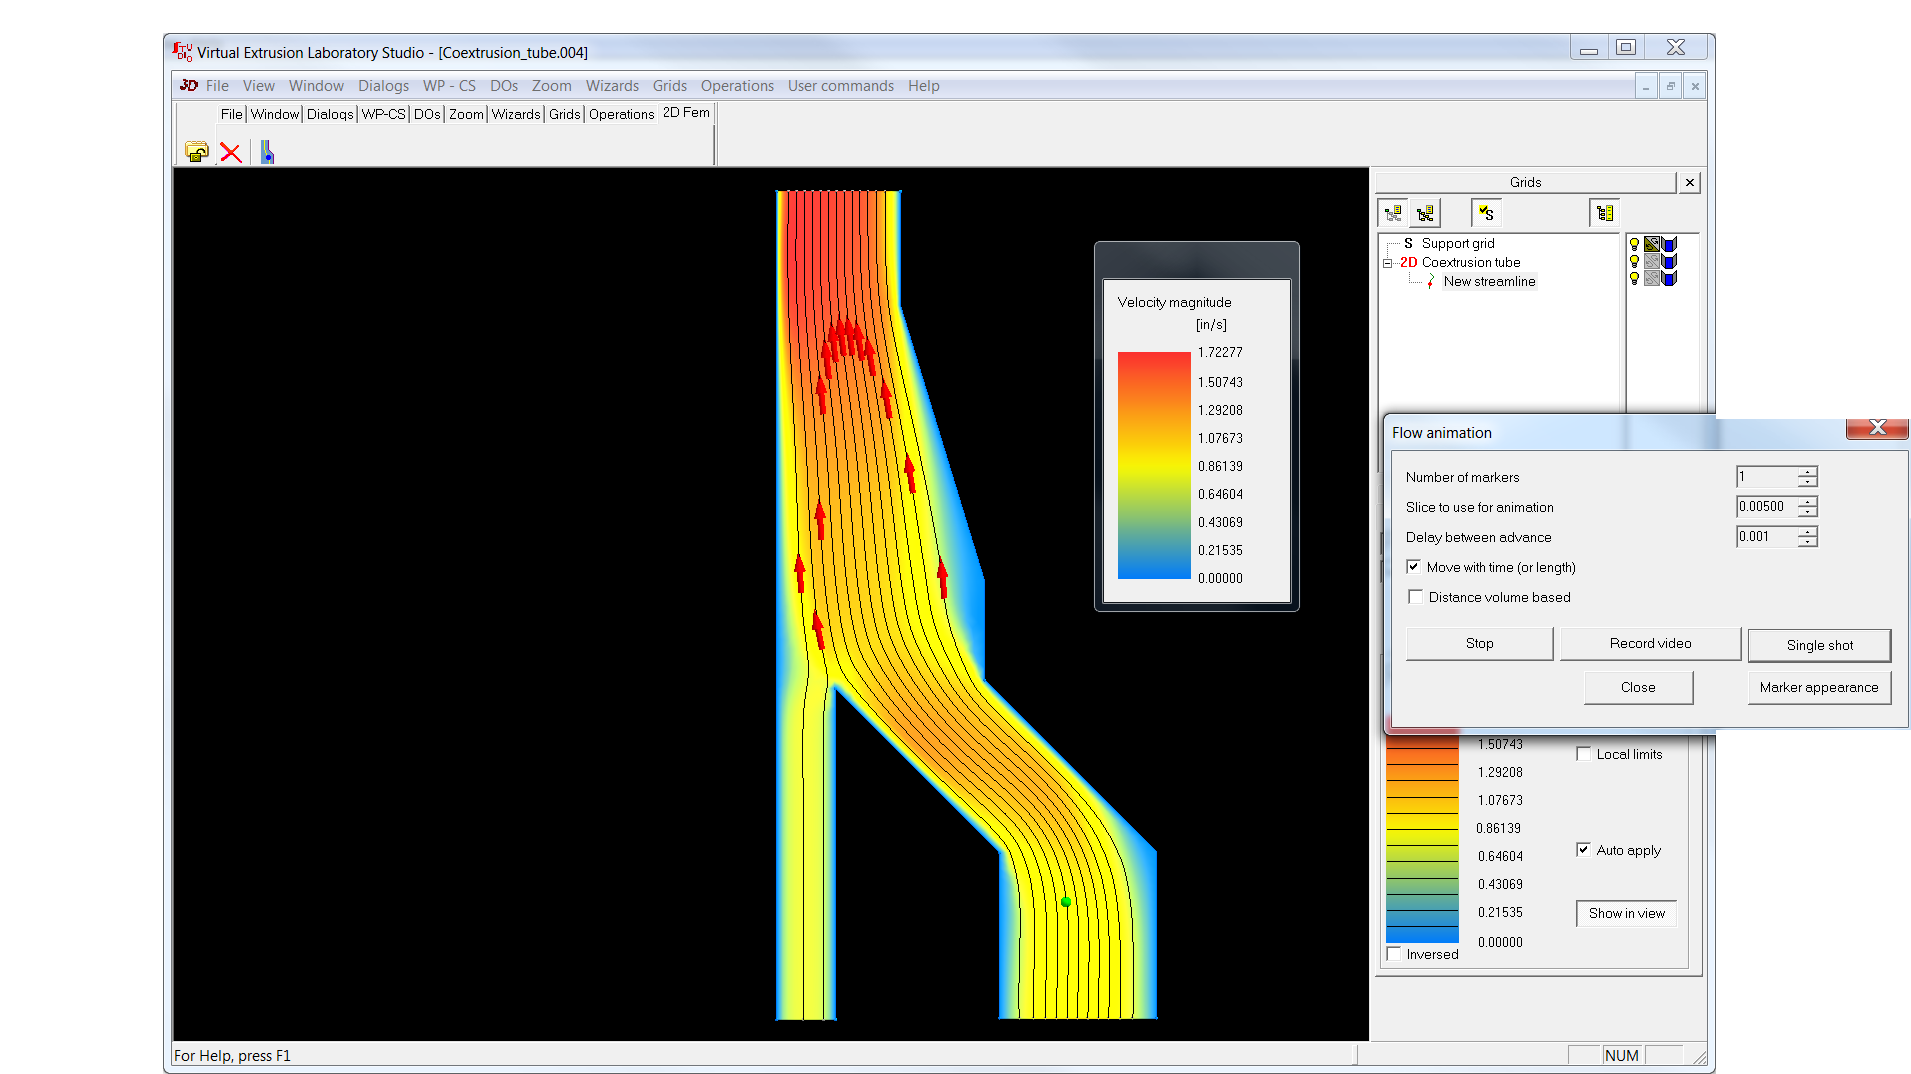Click the Show in view button
Image resolution: width=1911 pixels, height=1074 pixels.
(1627, 914)
